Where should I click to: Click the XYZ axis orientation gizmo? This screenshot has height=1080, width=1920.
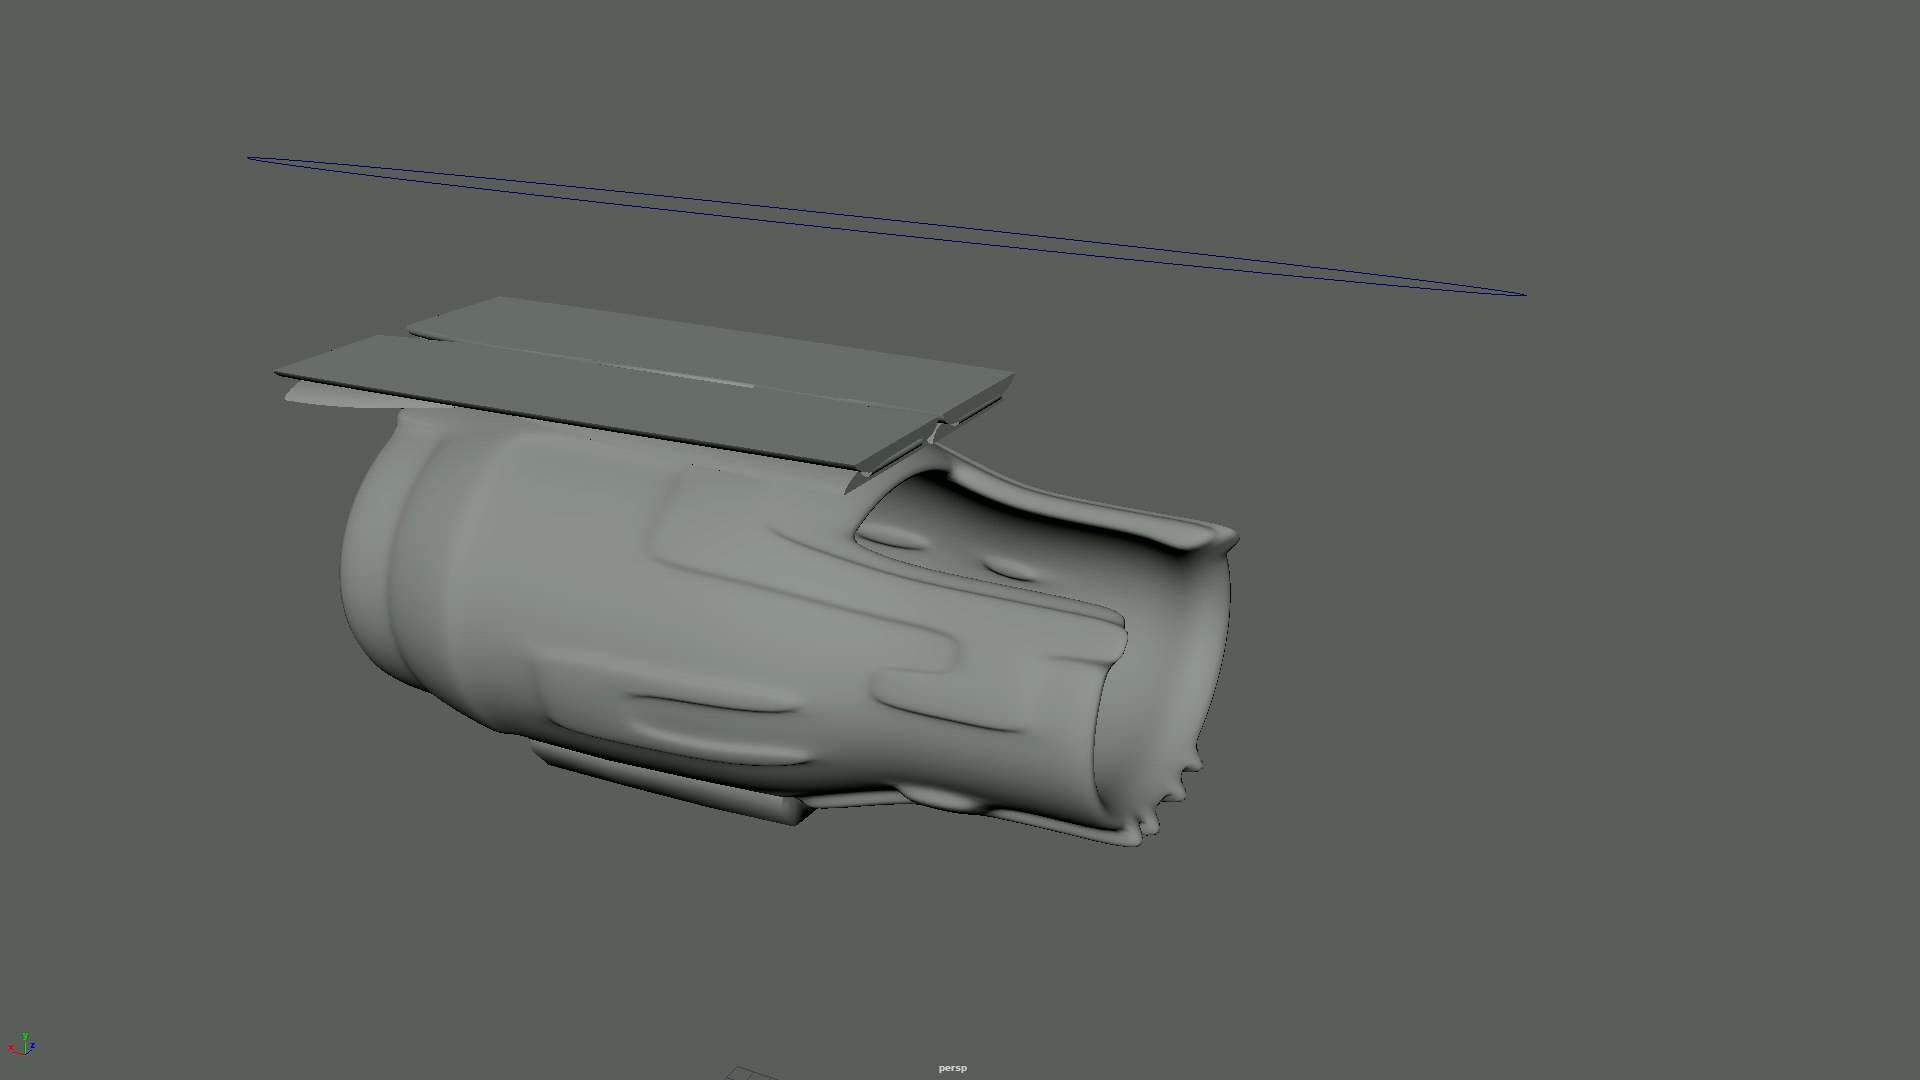pos(23,1045)
